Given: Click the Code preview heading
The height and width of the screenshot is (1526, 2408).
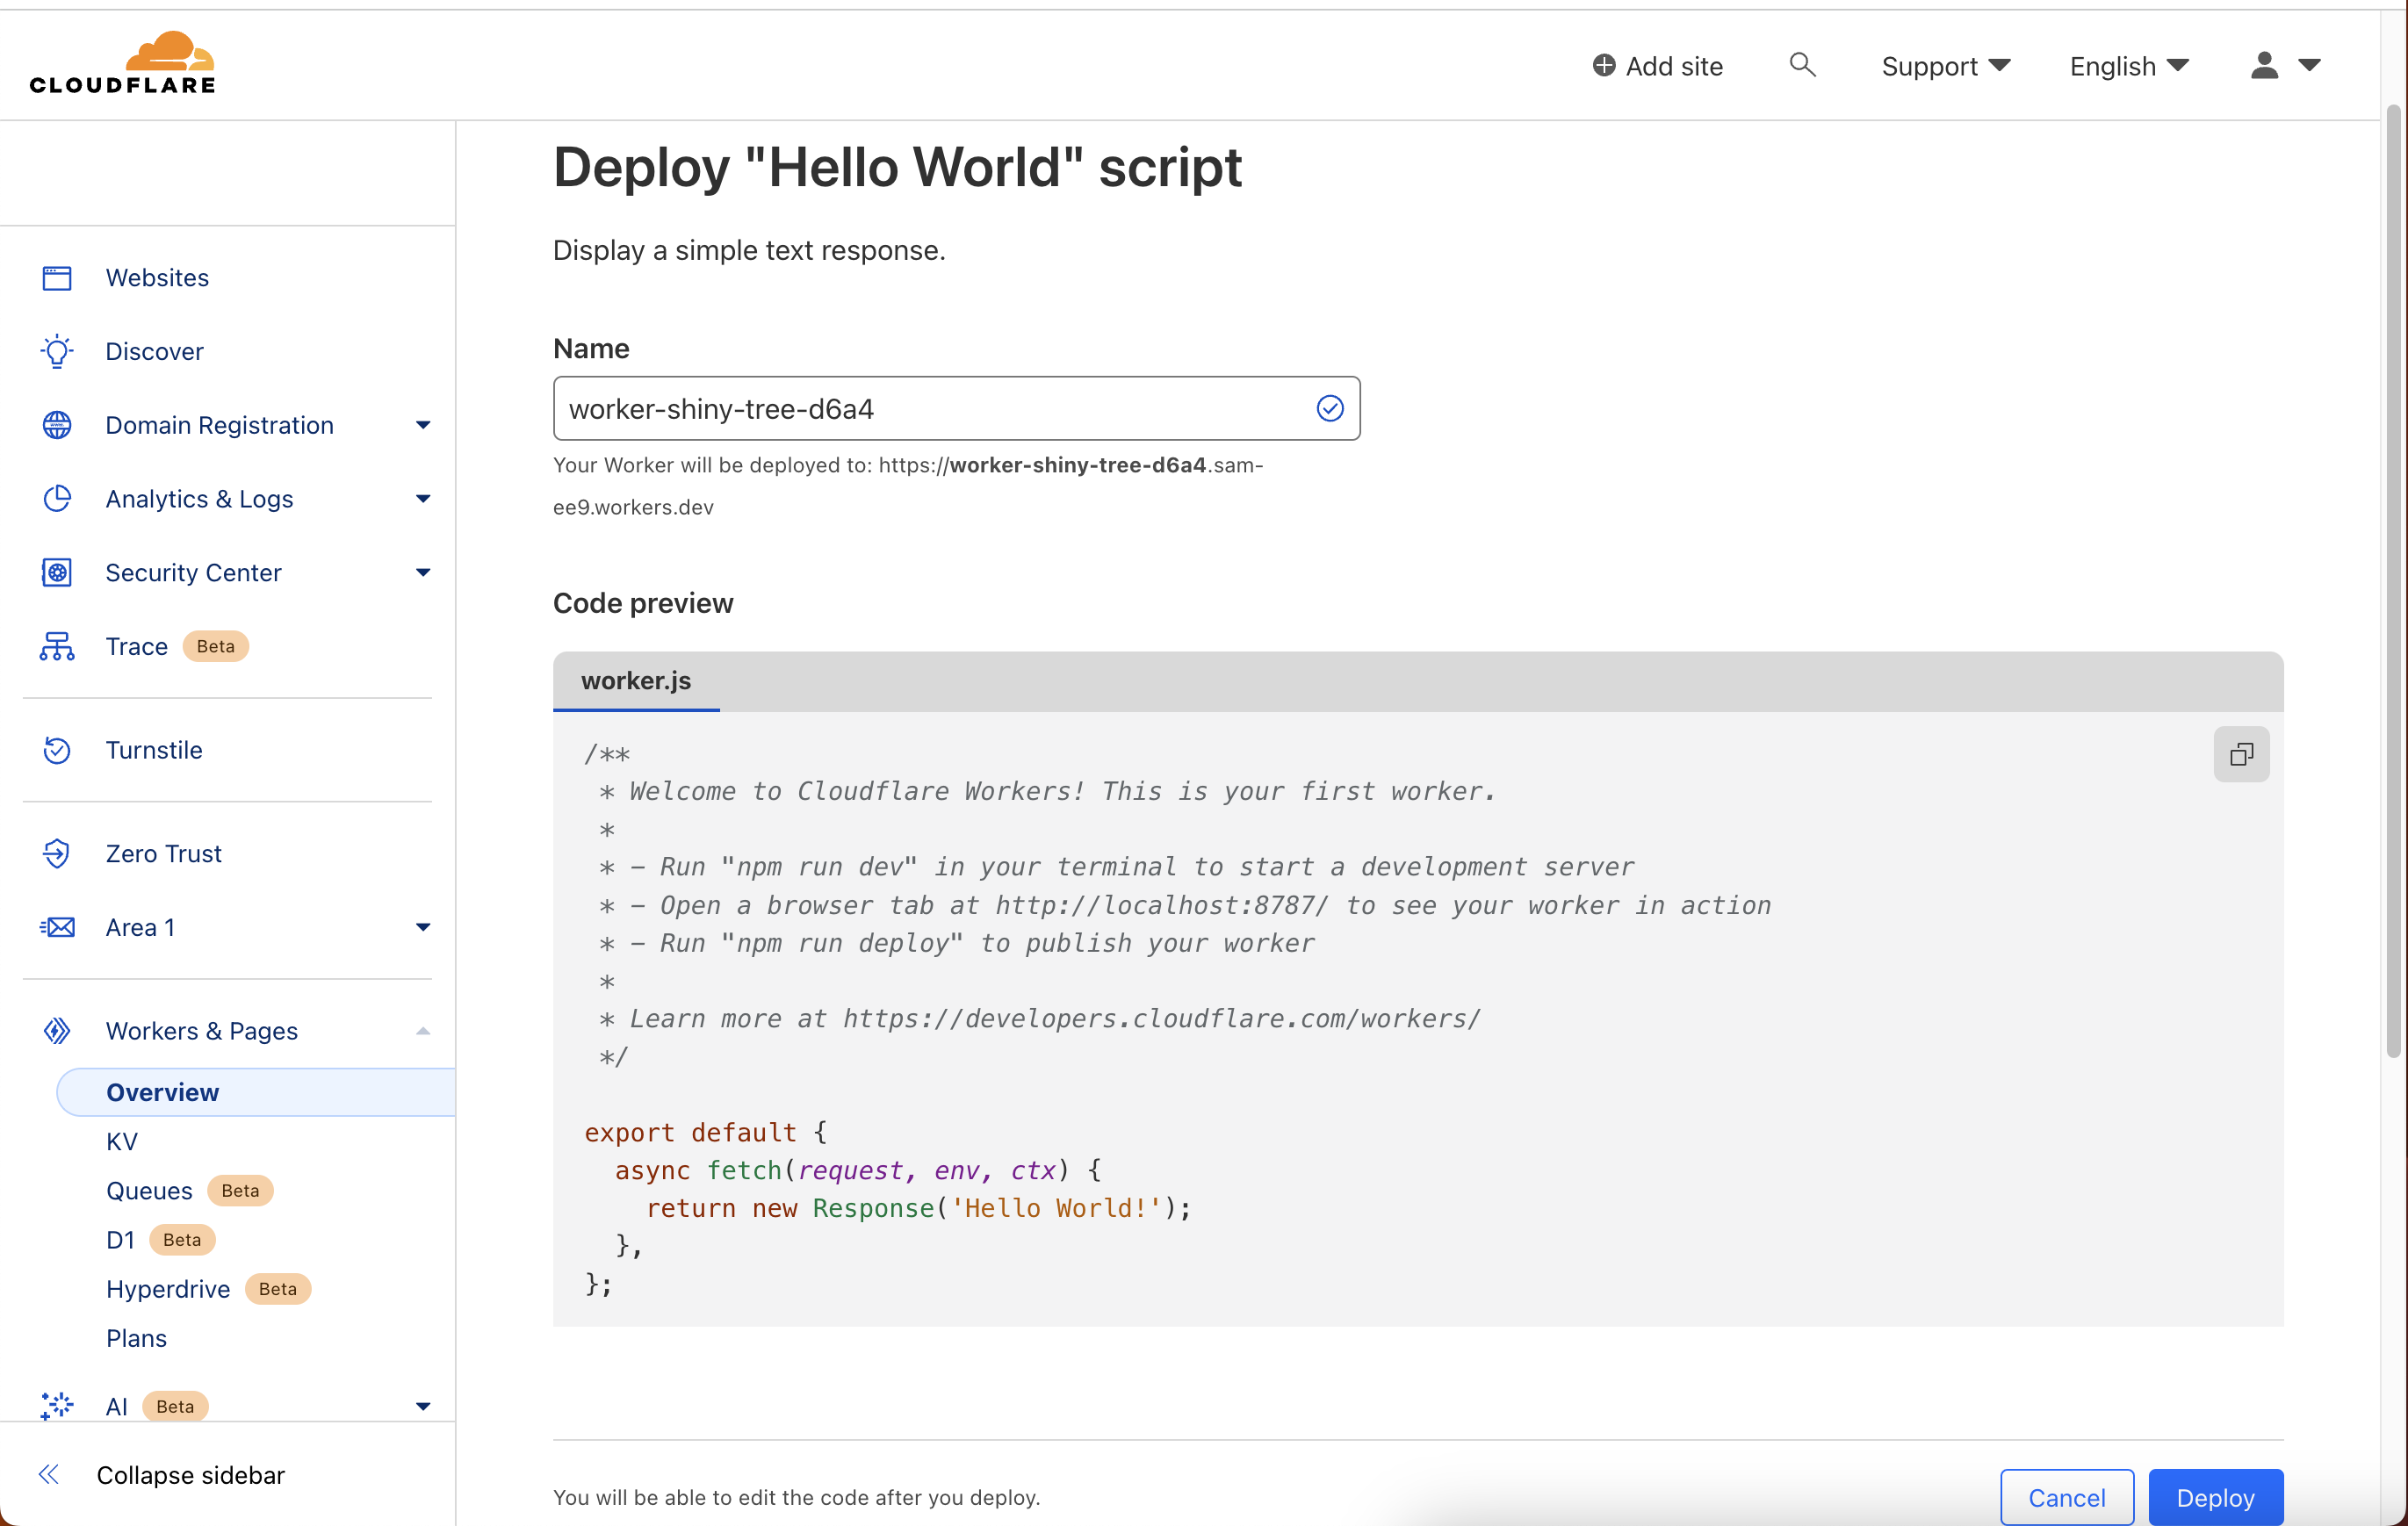Looking at the screenshot, I should tap(643, 603).
